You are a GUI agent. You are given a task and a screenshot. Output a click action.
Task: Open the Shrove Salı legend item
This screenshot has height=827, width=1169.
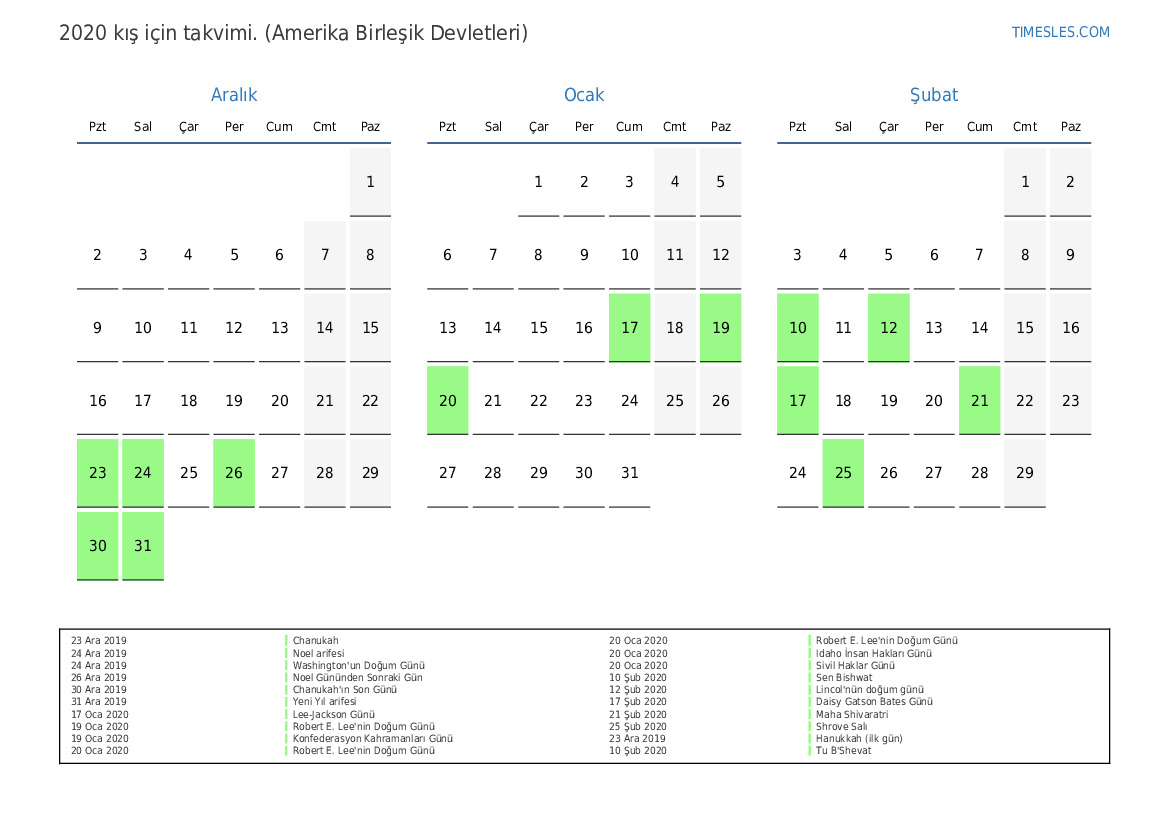coord(841,727)
